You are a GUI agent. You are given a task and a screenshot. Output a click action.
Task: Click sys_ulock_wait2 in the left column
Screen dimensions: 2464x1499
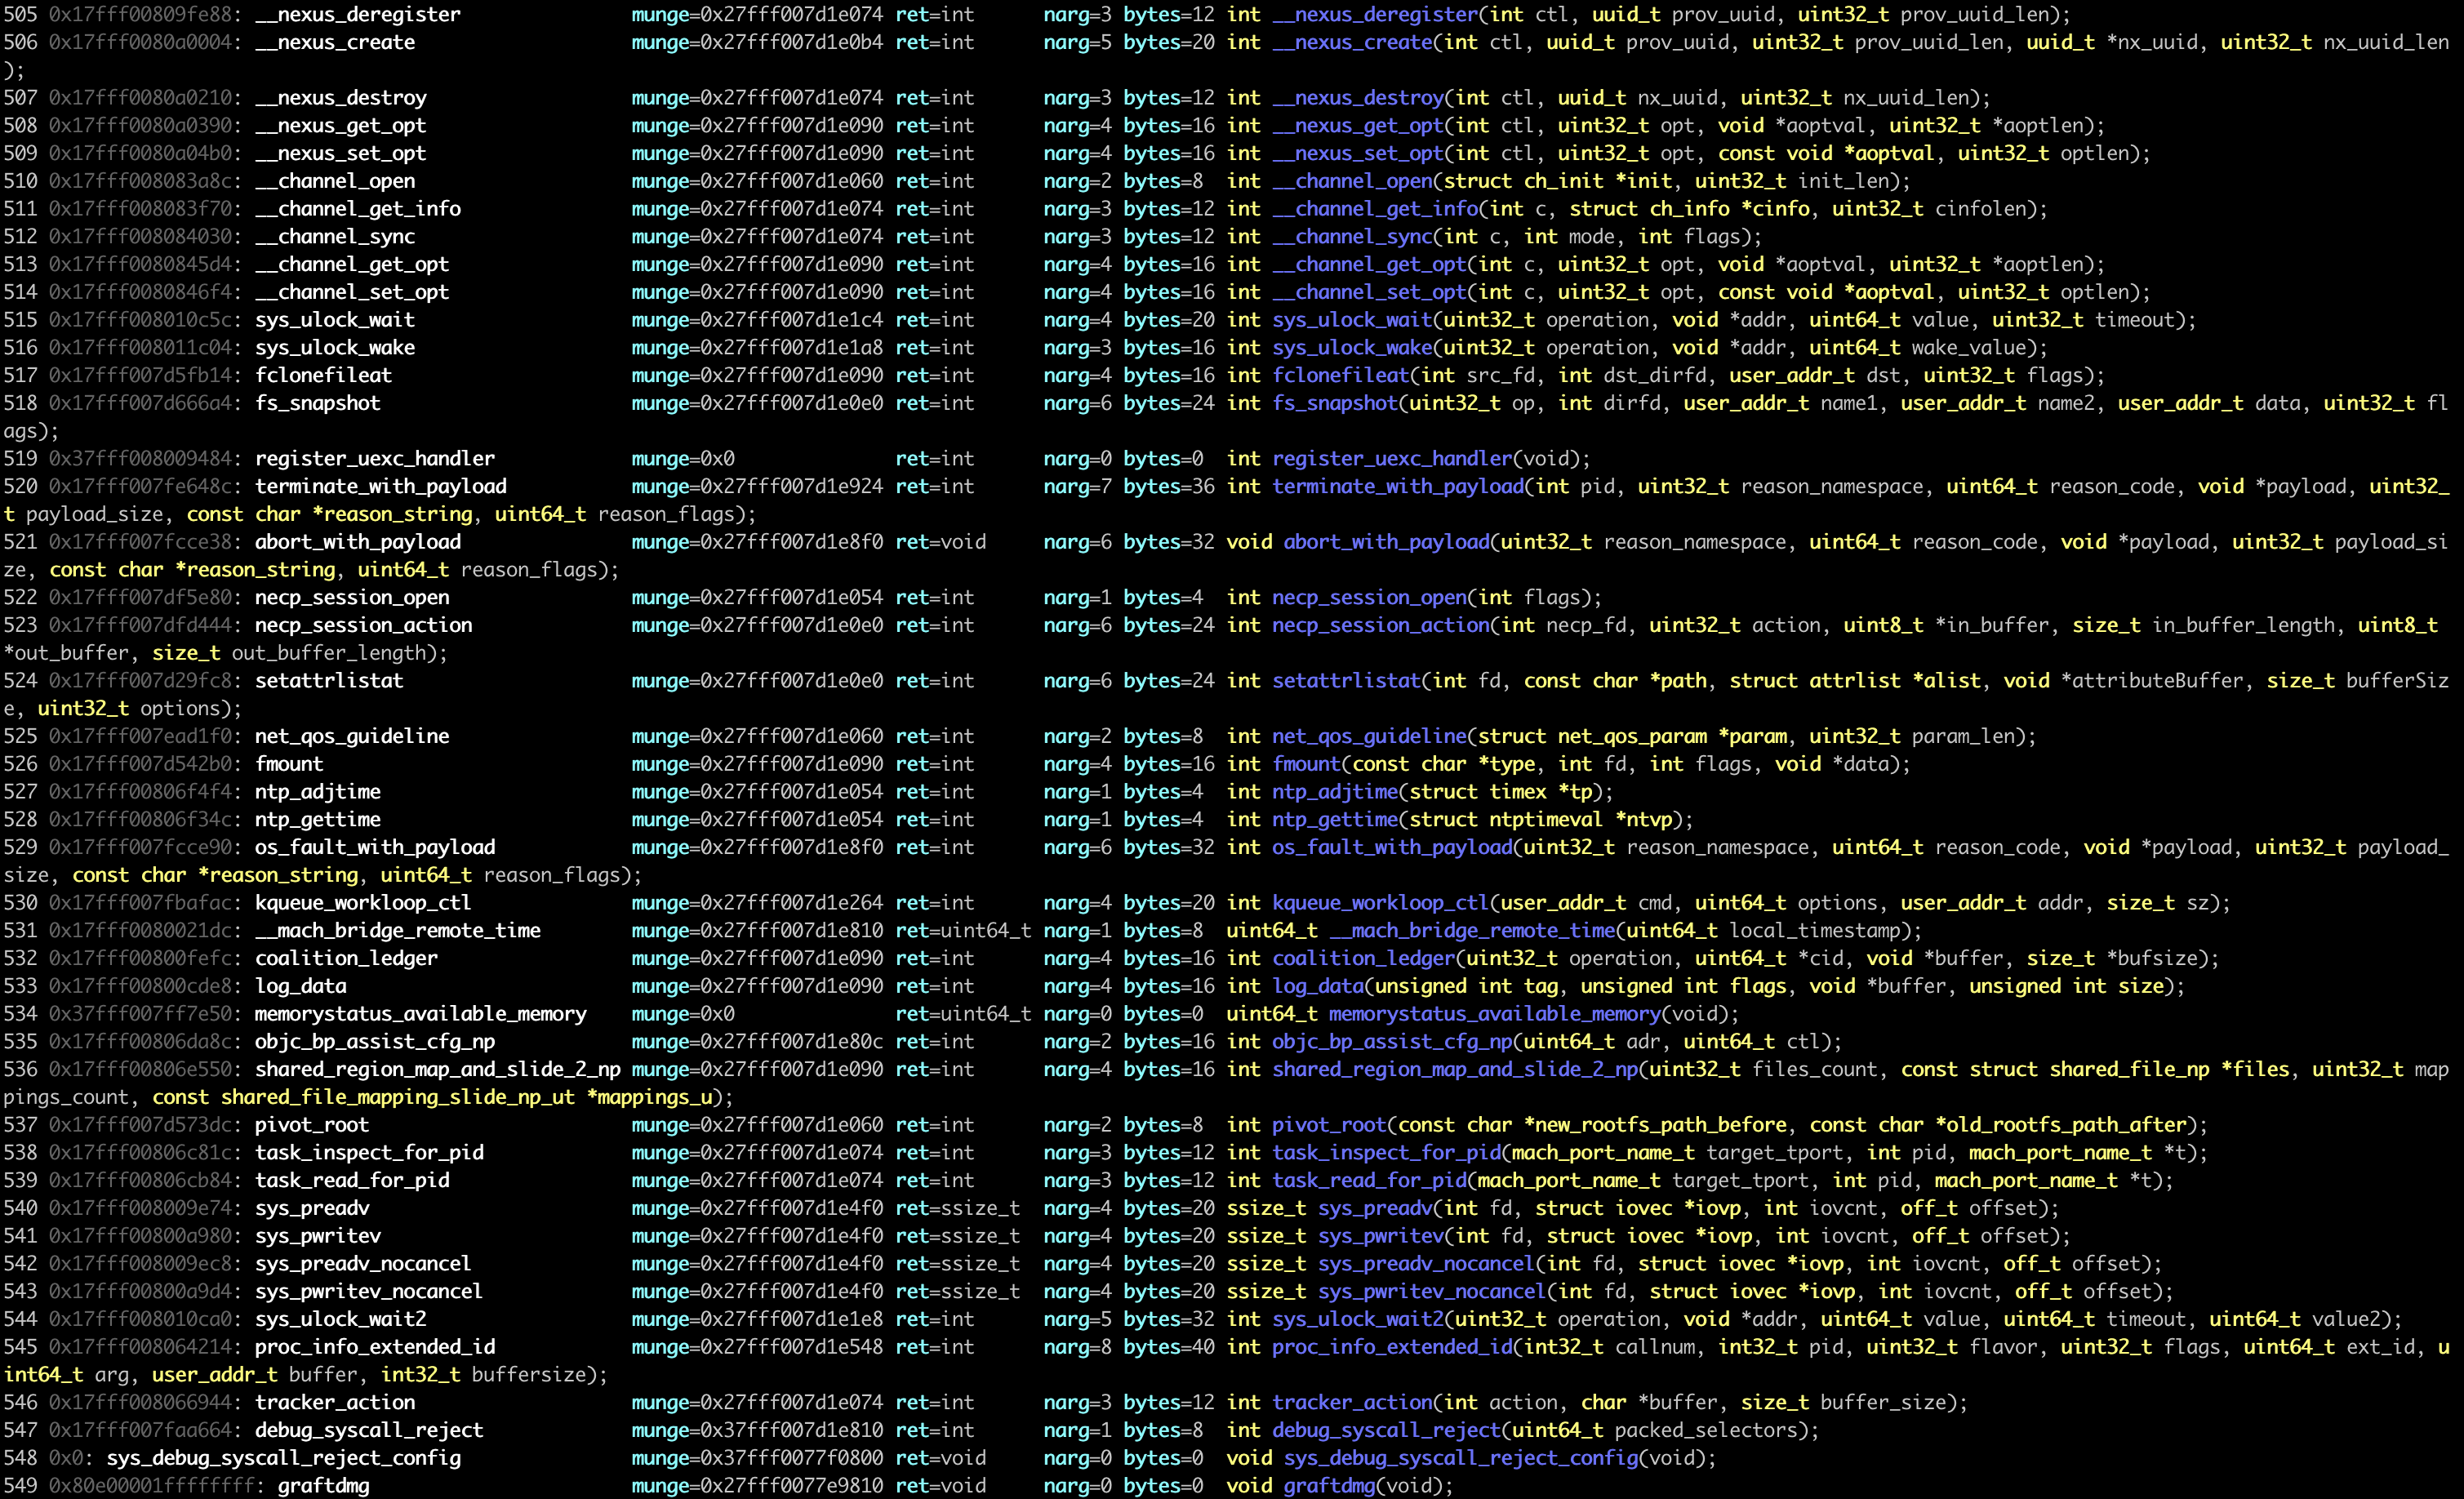341,1319
